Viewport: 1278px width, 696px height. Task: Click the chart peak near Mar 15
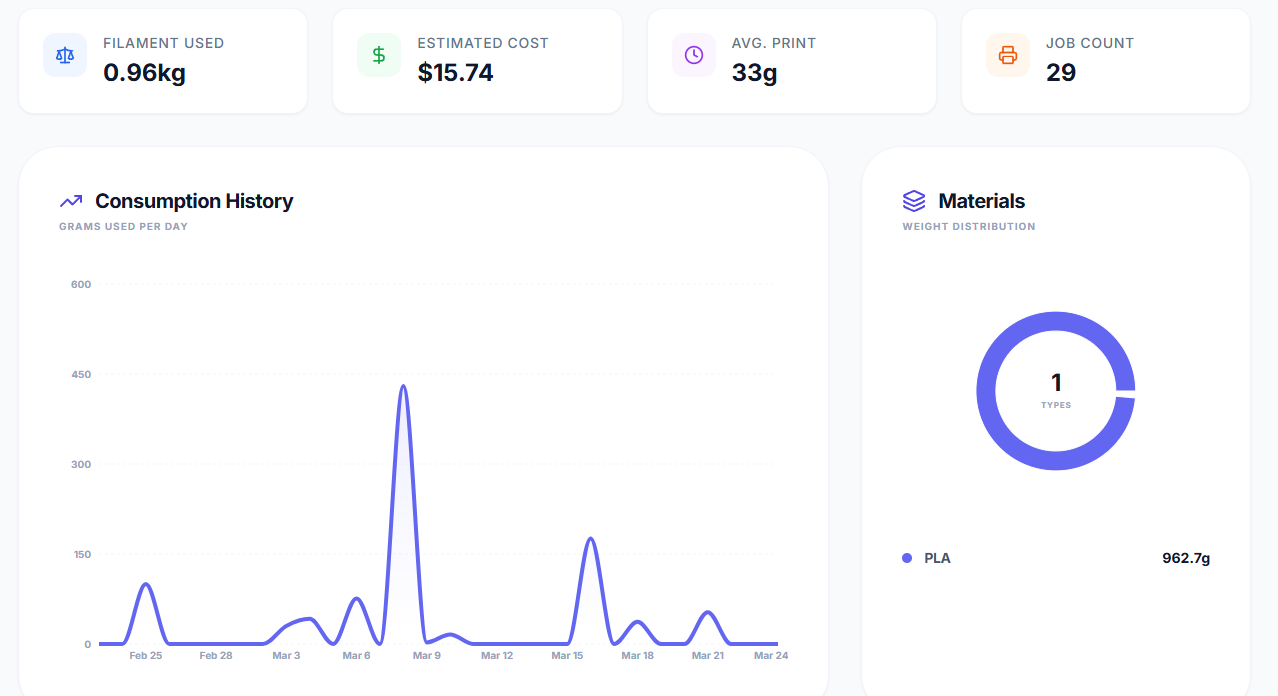click(590, 539)
